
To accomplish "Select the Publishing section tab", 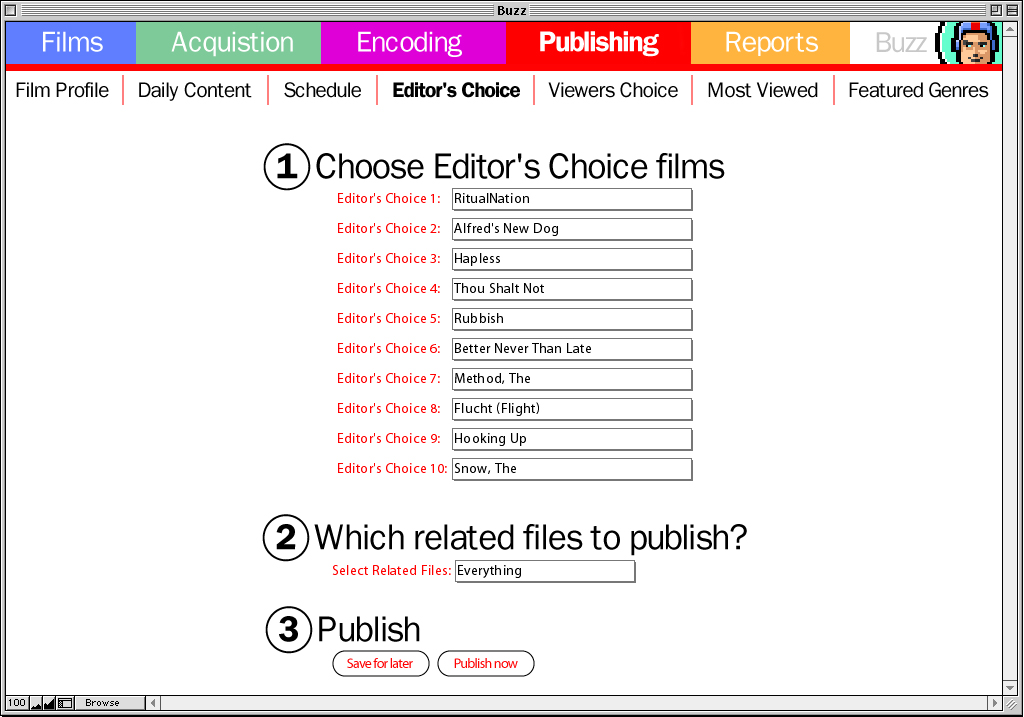I will pyautogui.click(x=598, y=42).
